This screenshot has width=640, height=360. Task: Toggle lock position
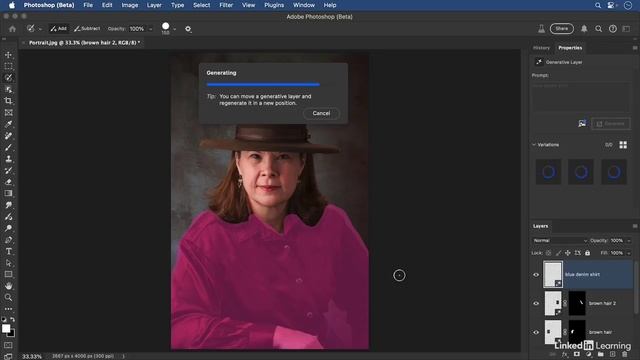[x=568, y=253]
